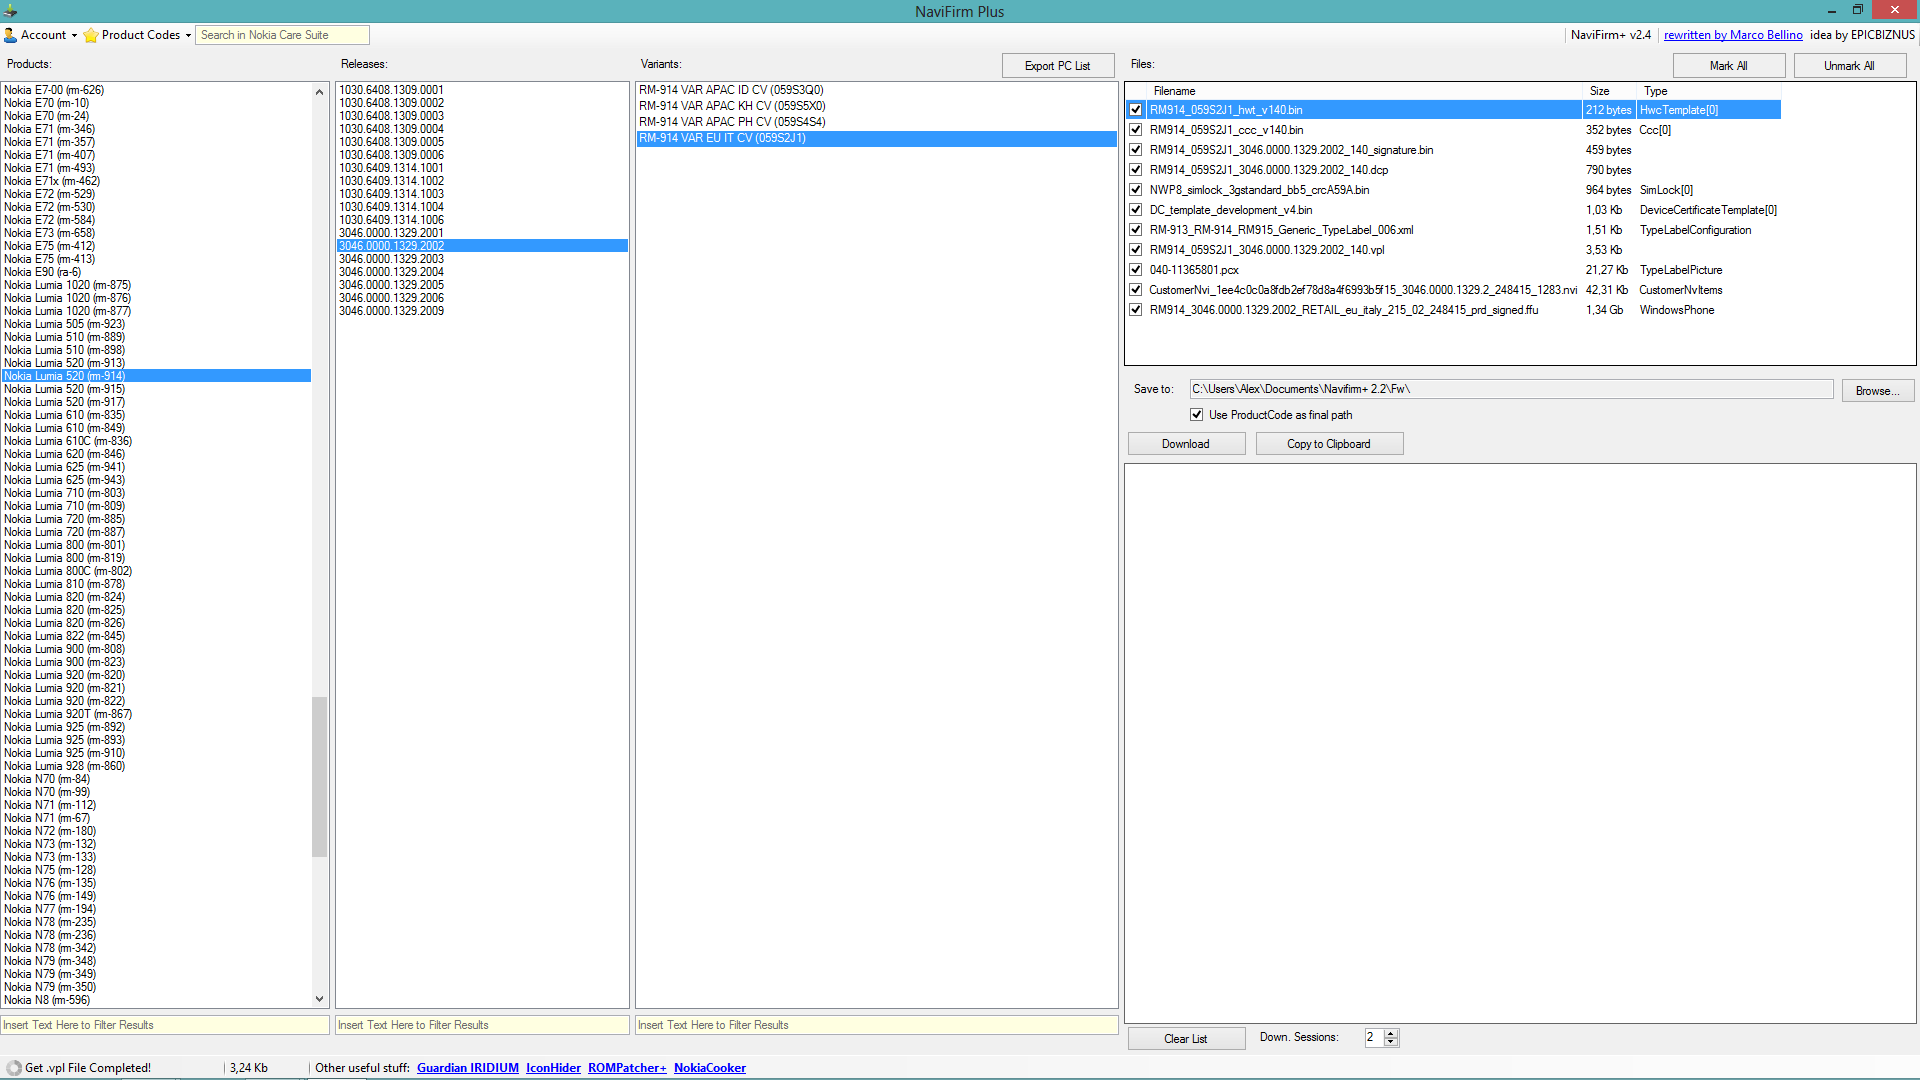The height and width of the screenshot is (1080, 1920).
Task: Click the Down. Sessions value box
Action: point(1374,1038)
